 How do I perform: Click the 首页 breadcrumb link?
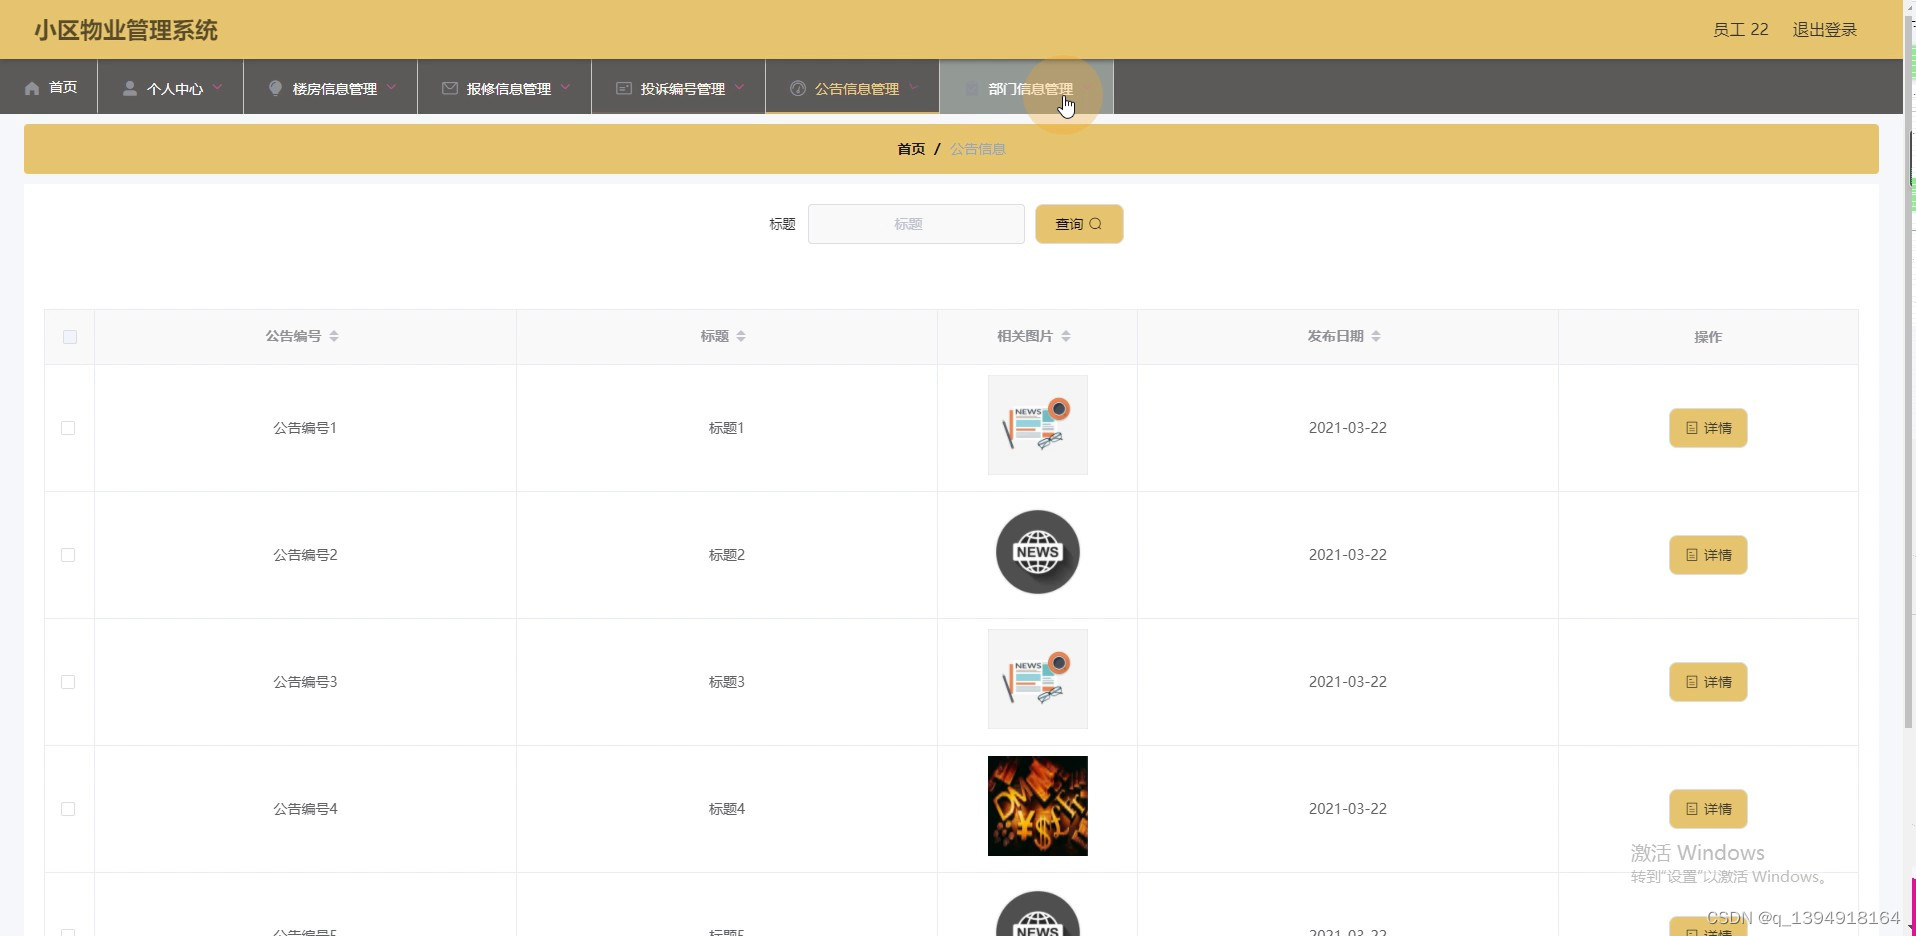pos(911,149)
